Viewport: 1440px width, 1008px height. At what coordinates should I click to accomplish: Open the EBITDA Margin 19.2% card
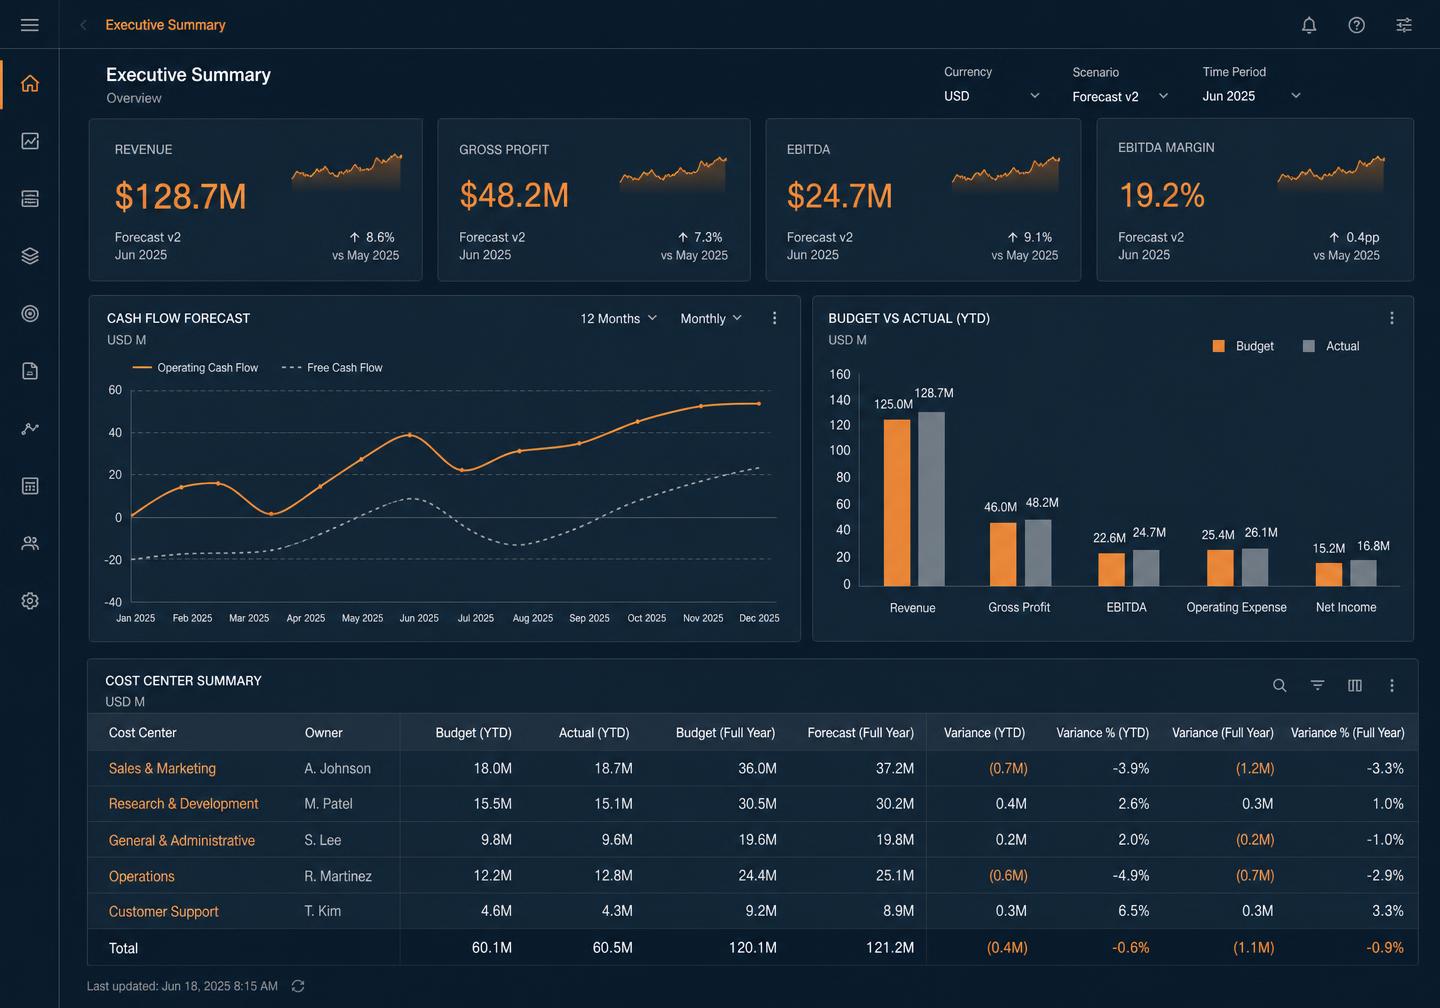tap(1255, 200)
